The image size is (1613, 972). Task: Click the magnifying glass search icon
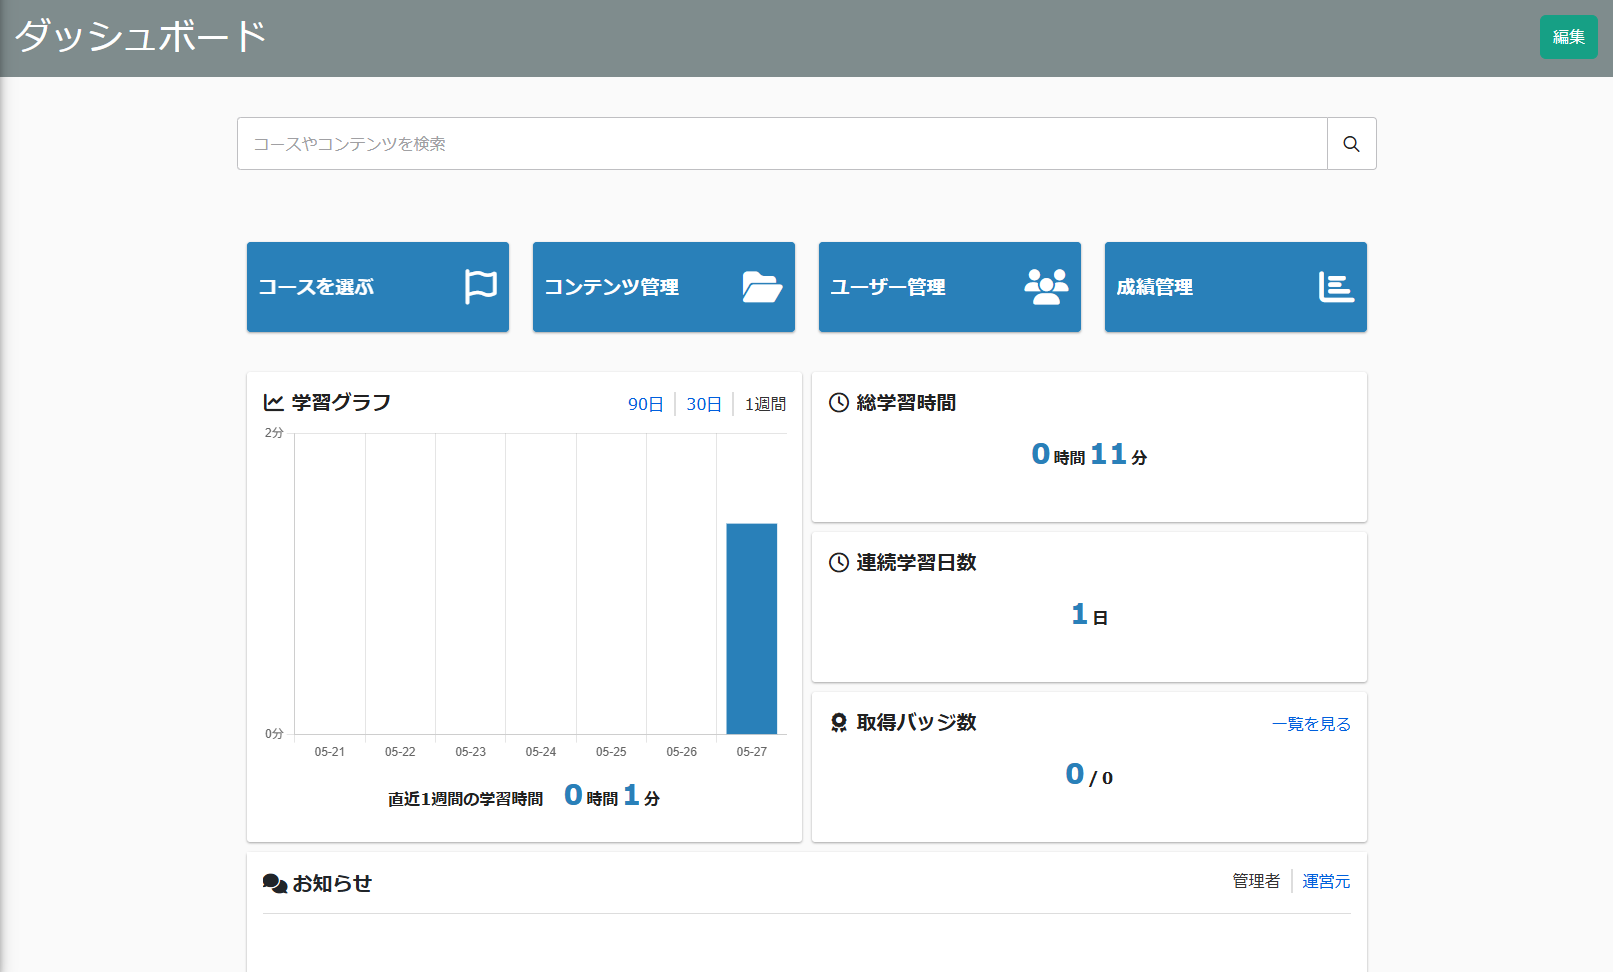coord(1351,143)
